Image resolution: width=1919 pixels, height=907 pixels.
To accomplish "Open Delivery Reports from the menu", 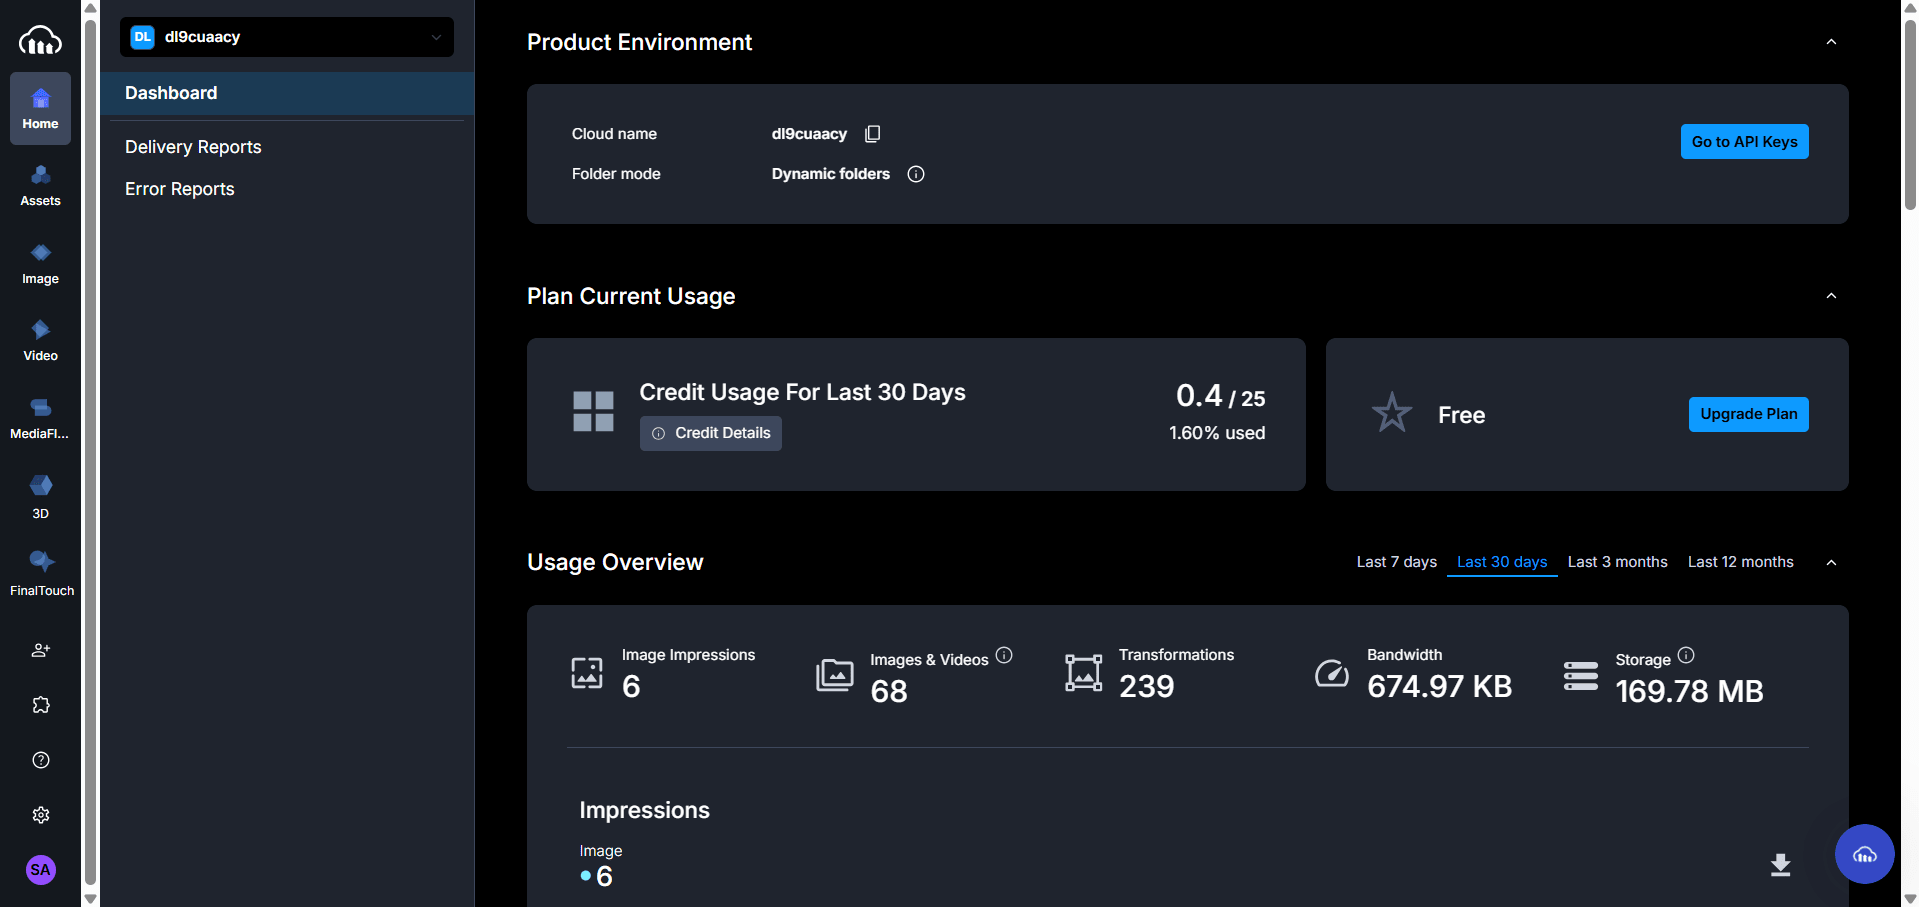I will click(x=193, y=147).
